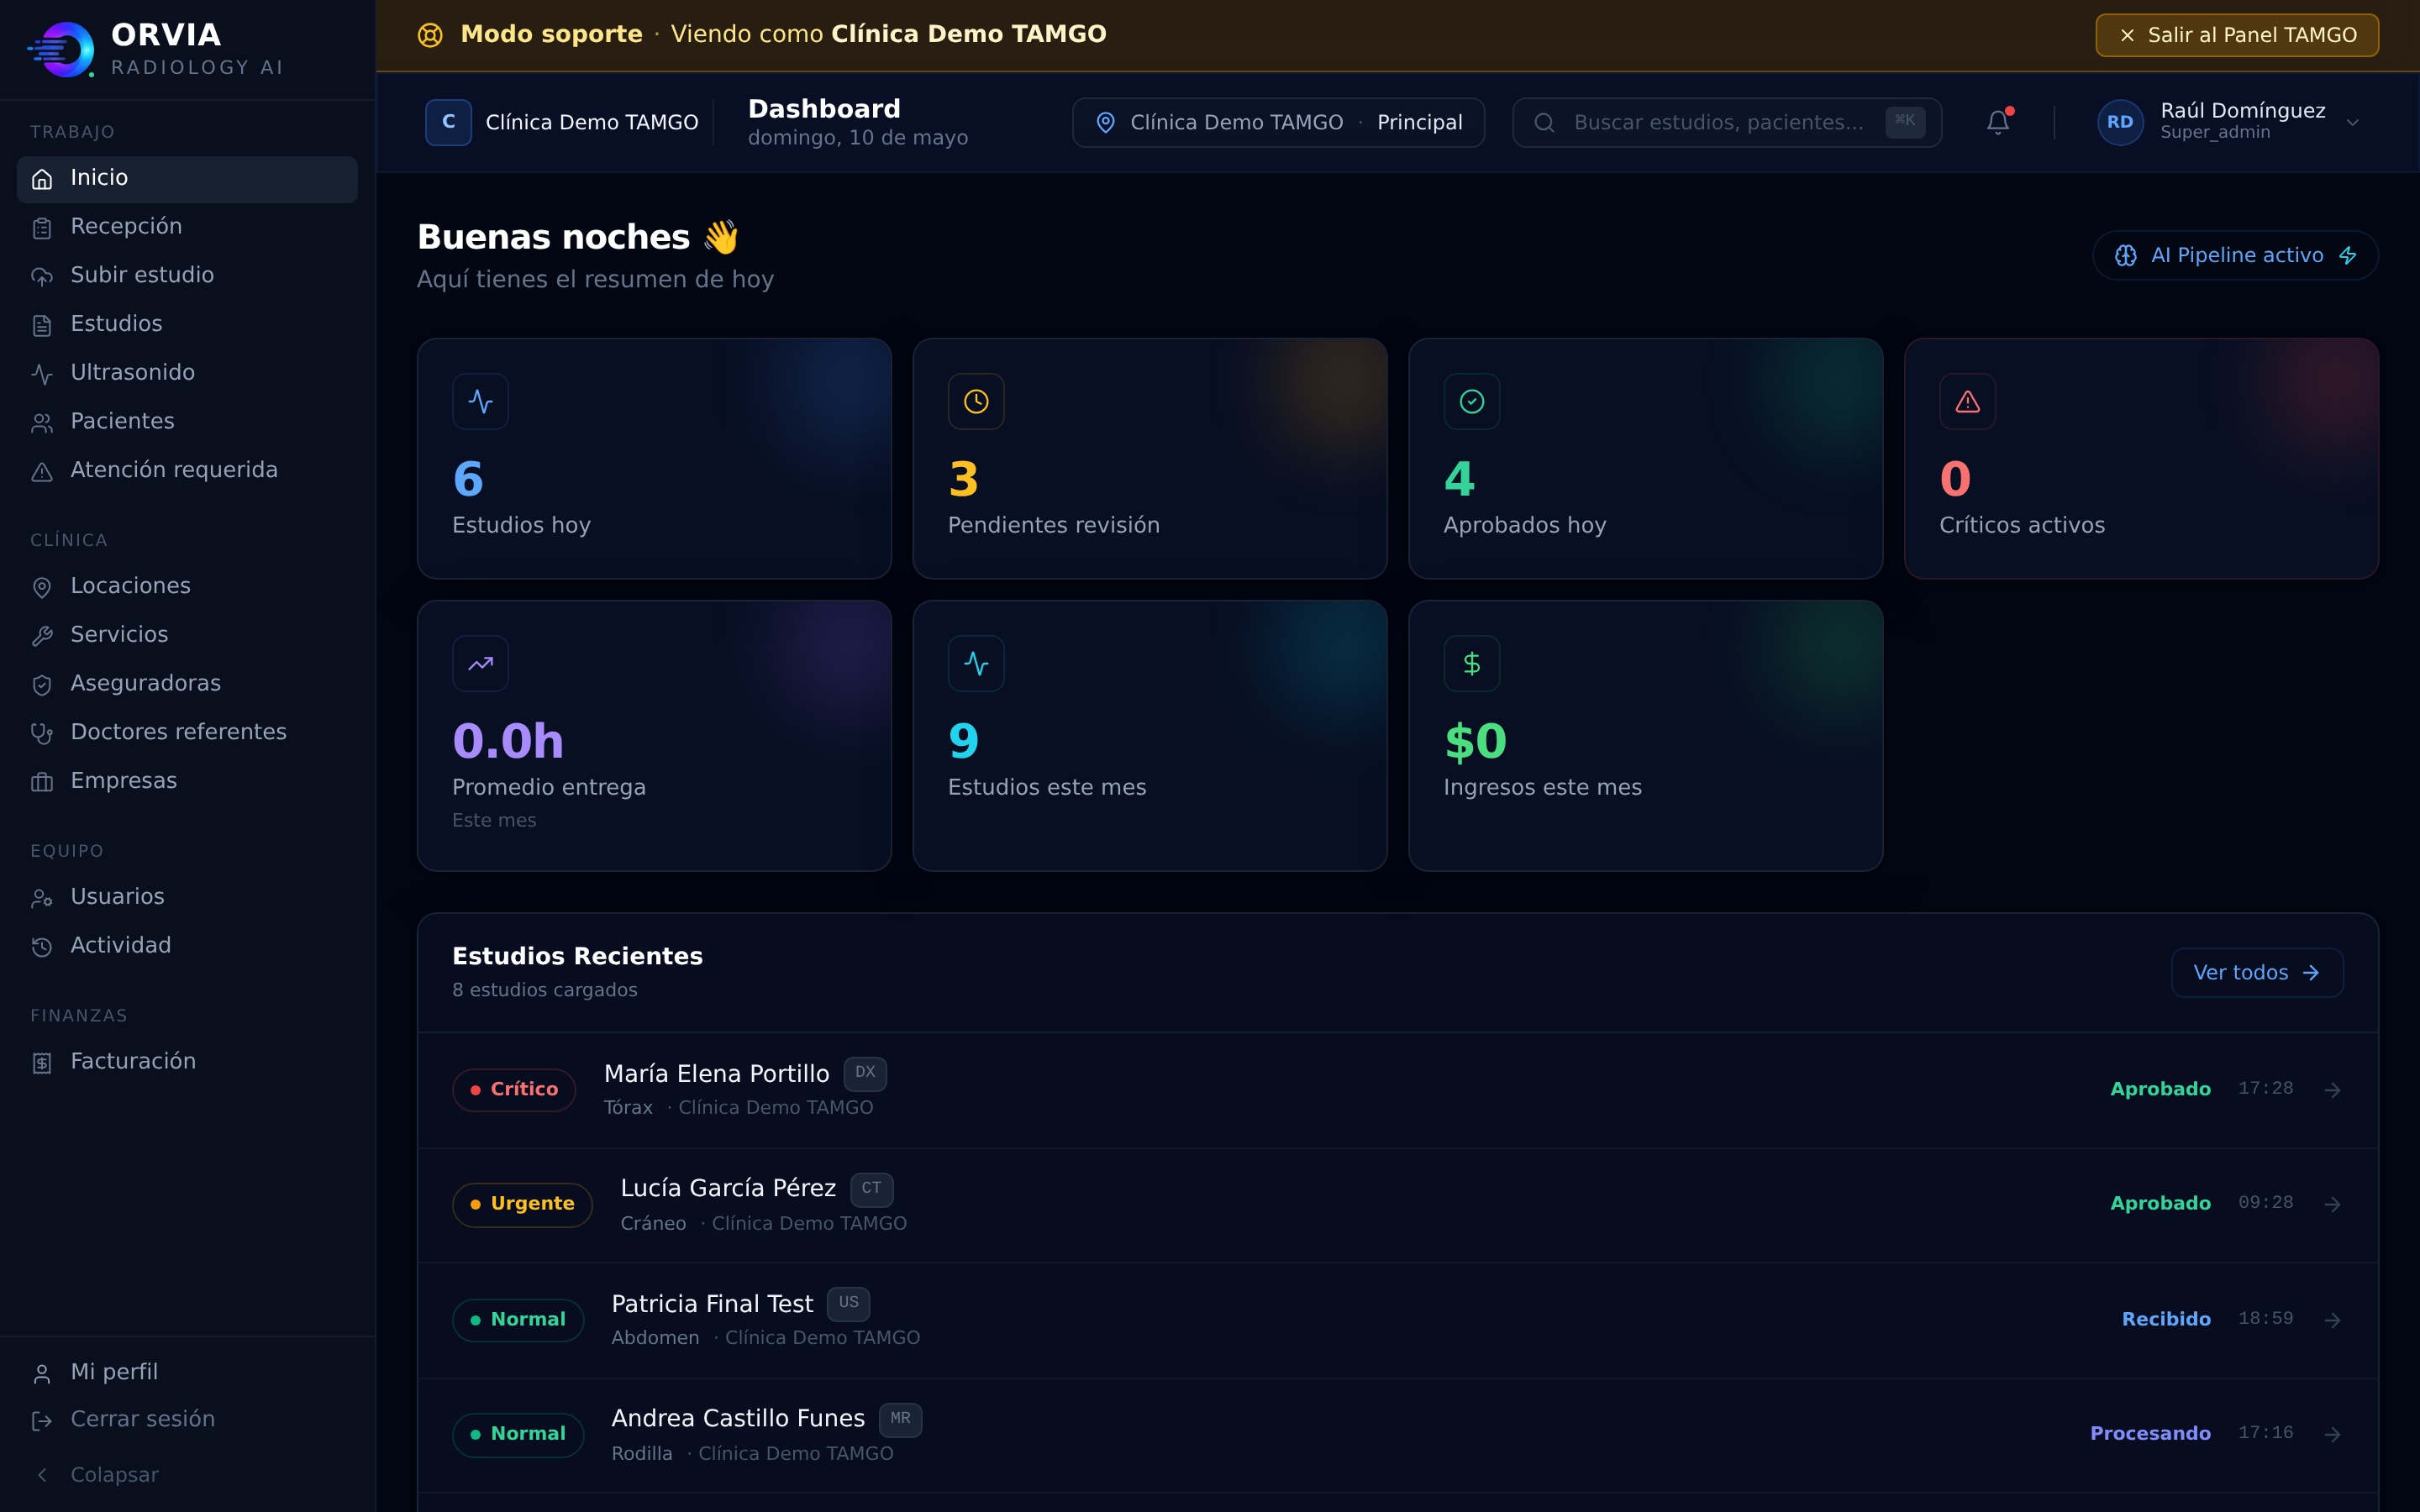Click the DX modality badge
The height and width of the screenshot is (1512, 2420).
865,1073
